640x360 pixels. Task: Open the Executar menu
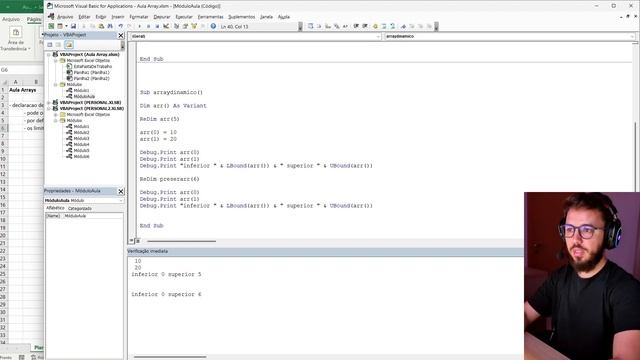(x=184, y=17)
